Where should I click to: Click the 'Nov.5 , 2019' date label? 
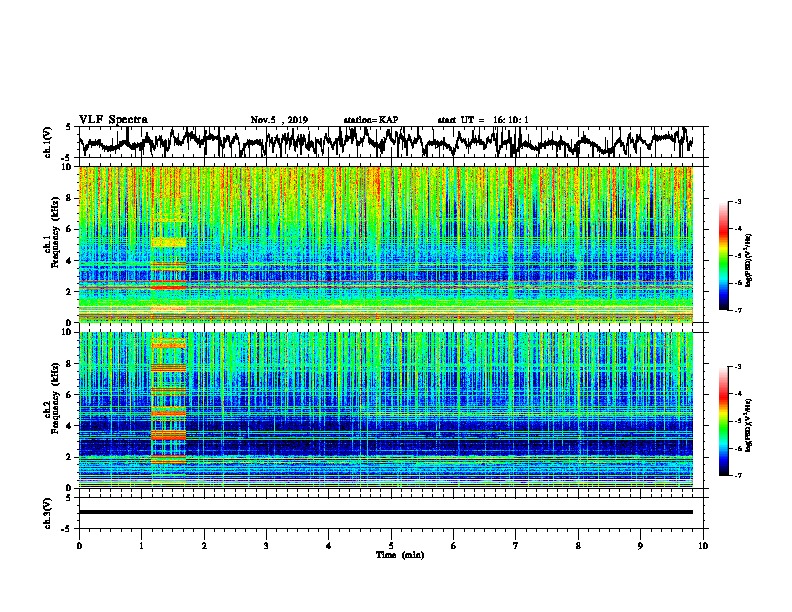(279, 120)
